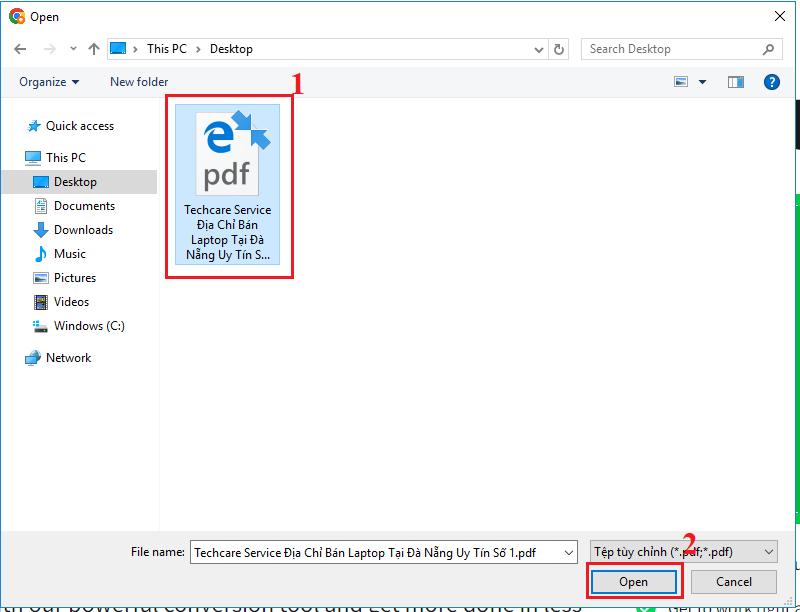Click the search magnifier icon
Image resolution: width=800 pixels, height=612 pixels.
(768, 49)
